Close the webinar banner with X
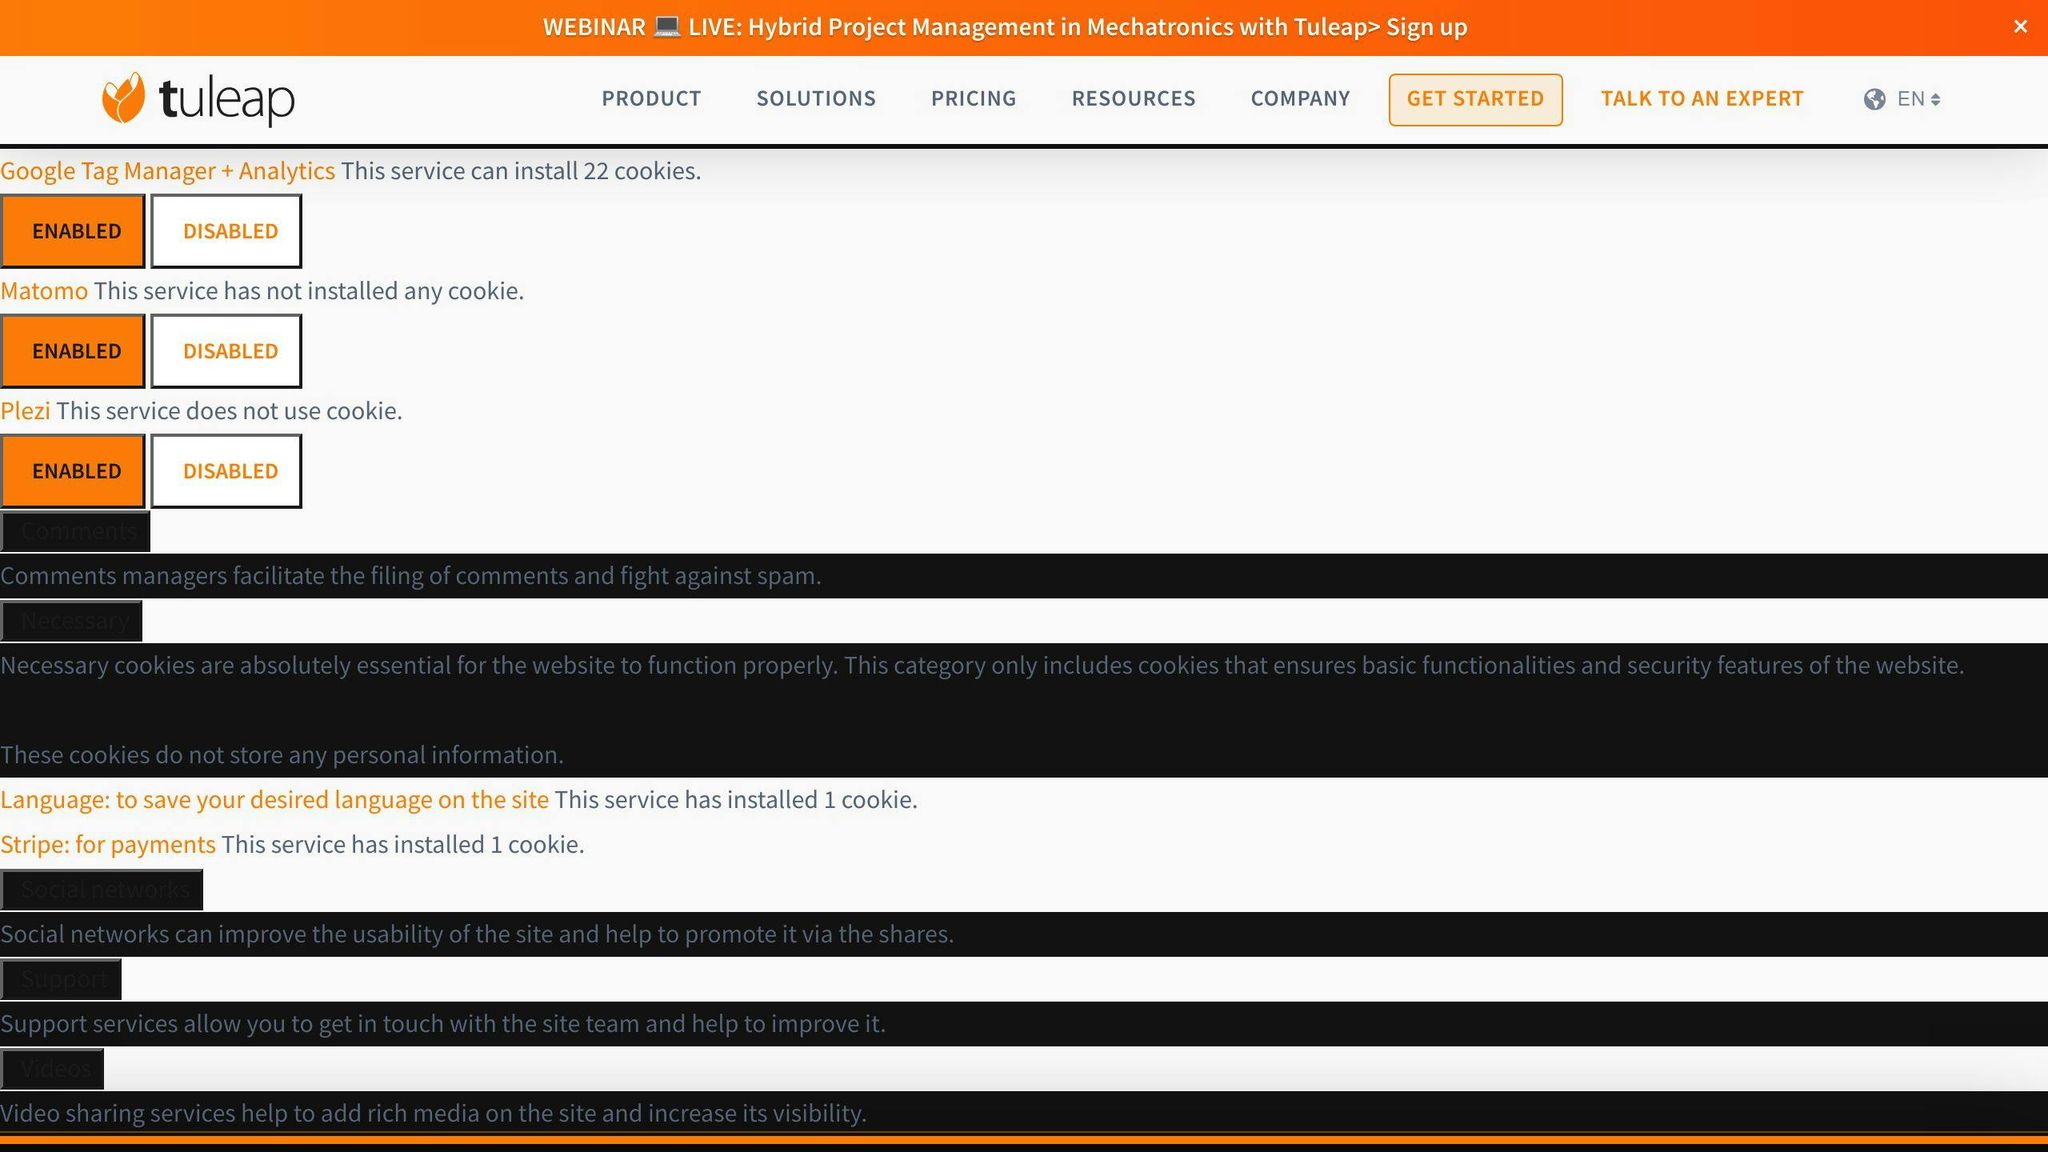2048x1152 pixels. click(x=2020, y=27)
